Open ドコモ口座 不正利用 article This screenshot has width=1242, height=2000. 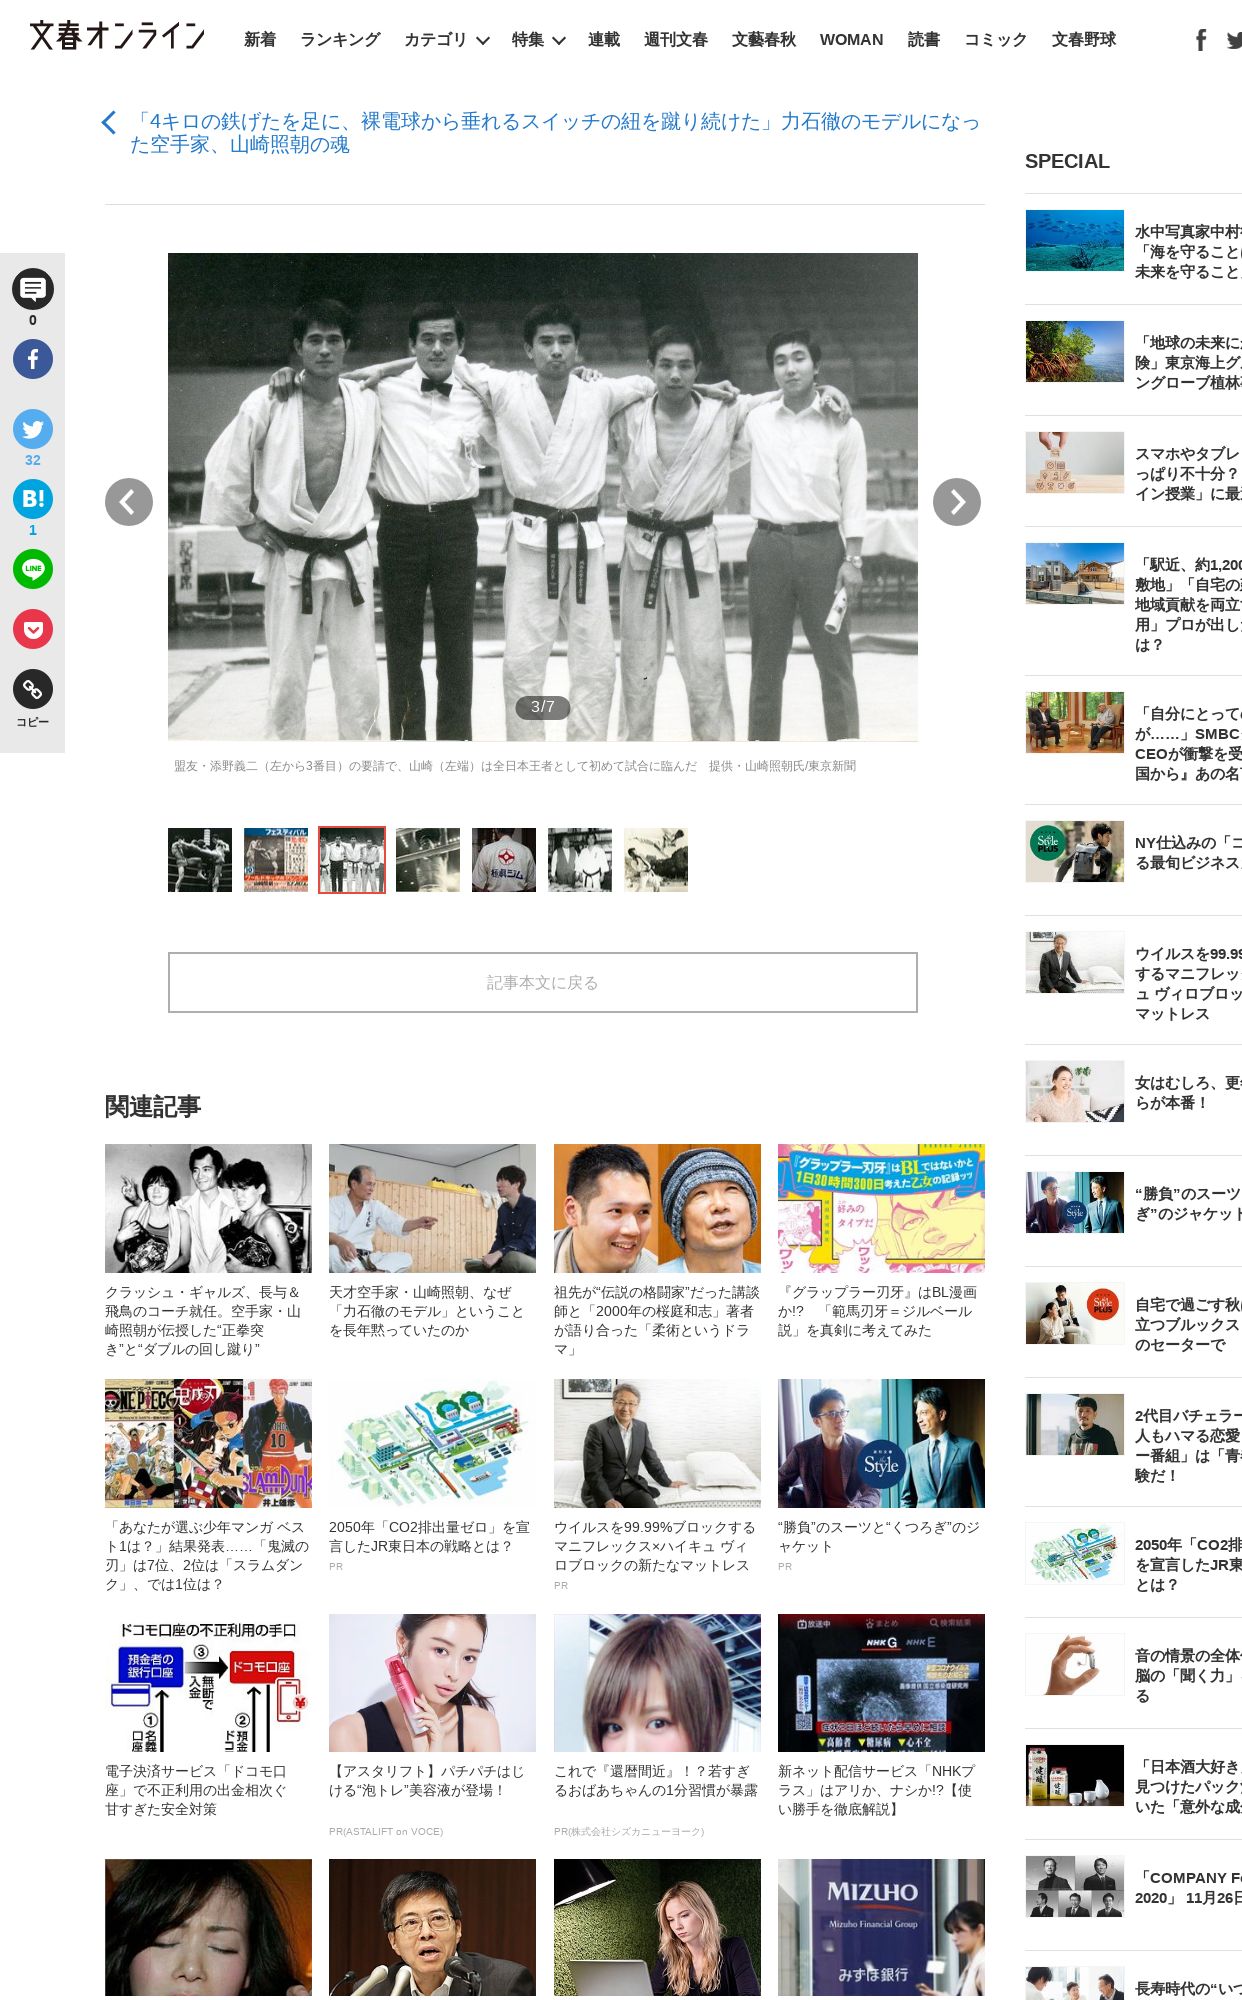208,1716
